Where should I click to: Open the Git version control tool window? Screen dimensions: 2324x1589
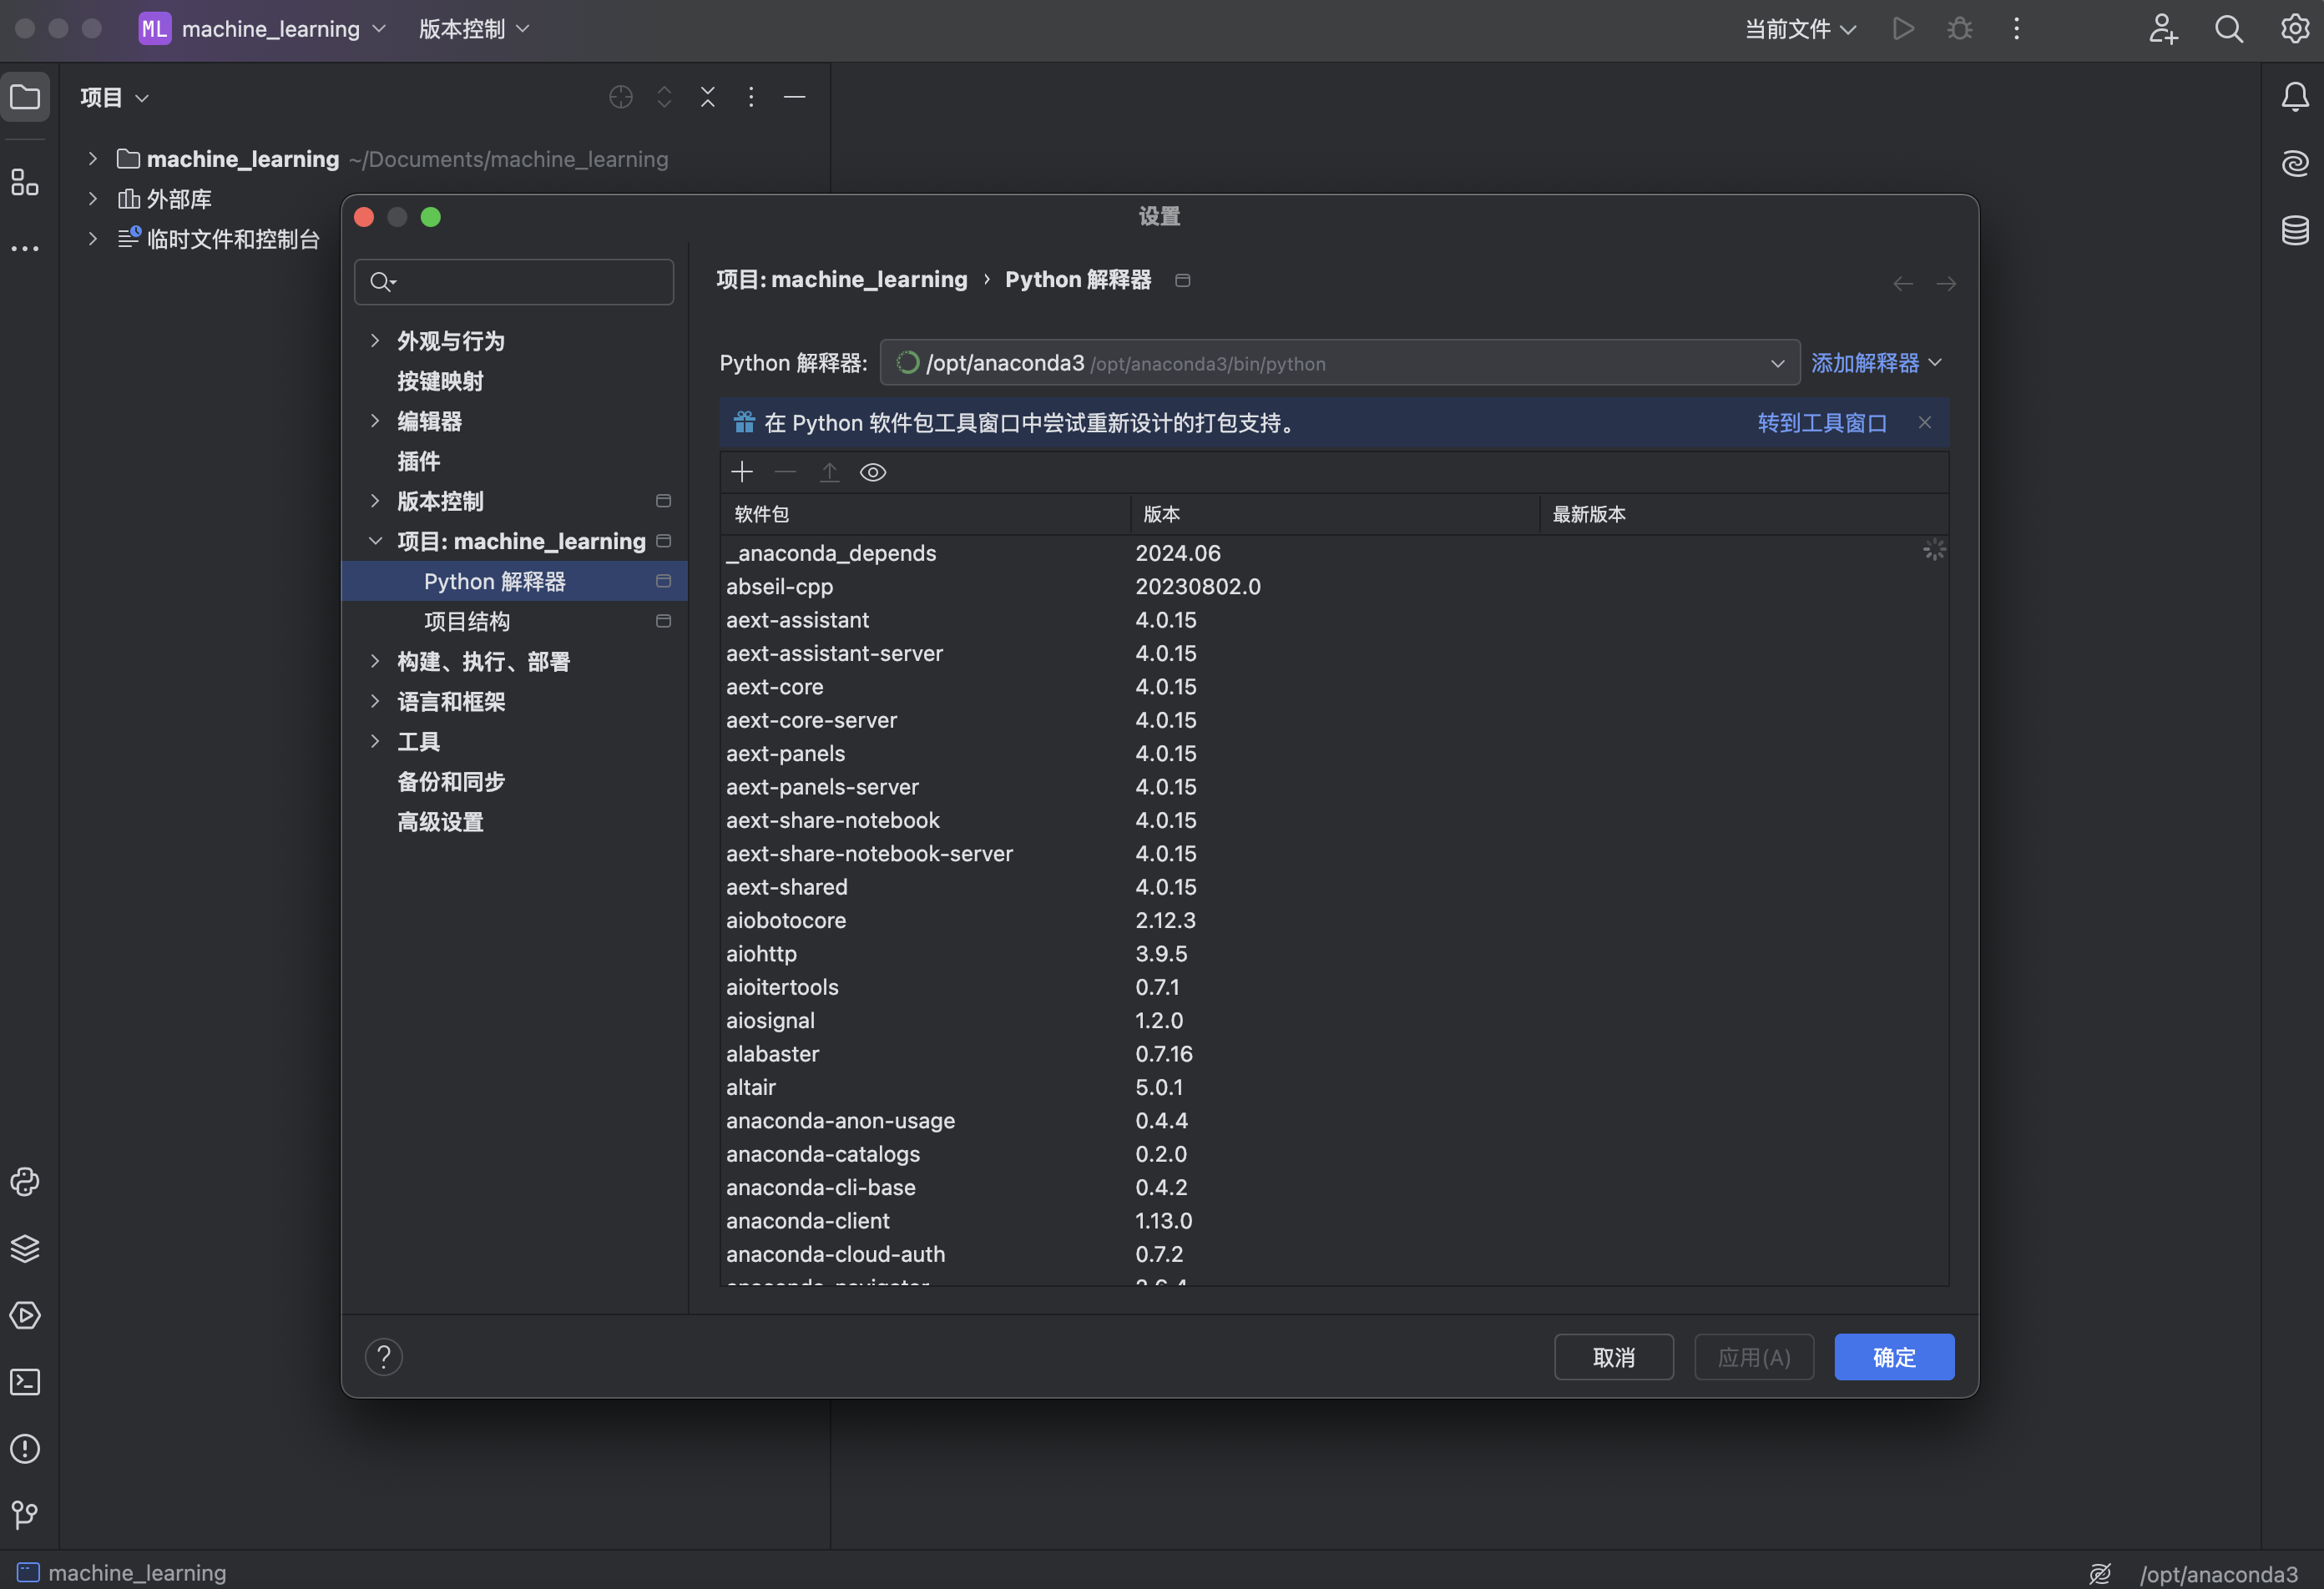[25, 1515]
